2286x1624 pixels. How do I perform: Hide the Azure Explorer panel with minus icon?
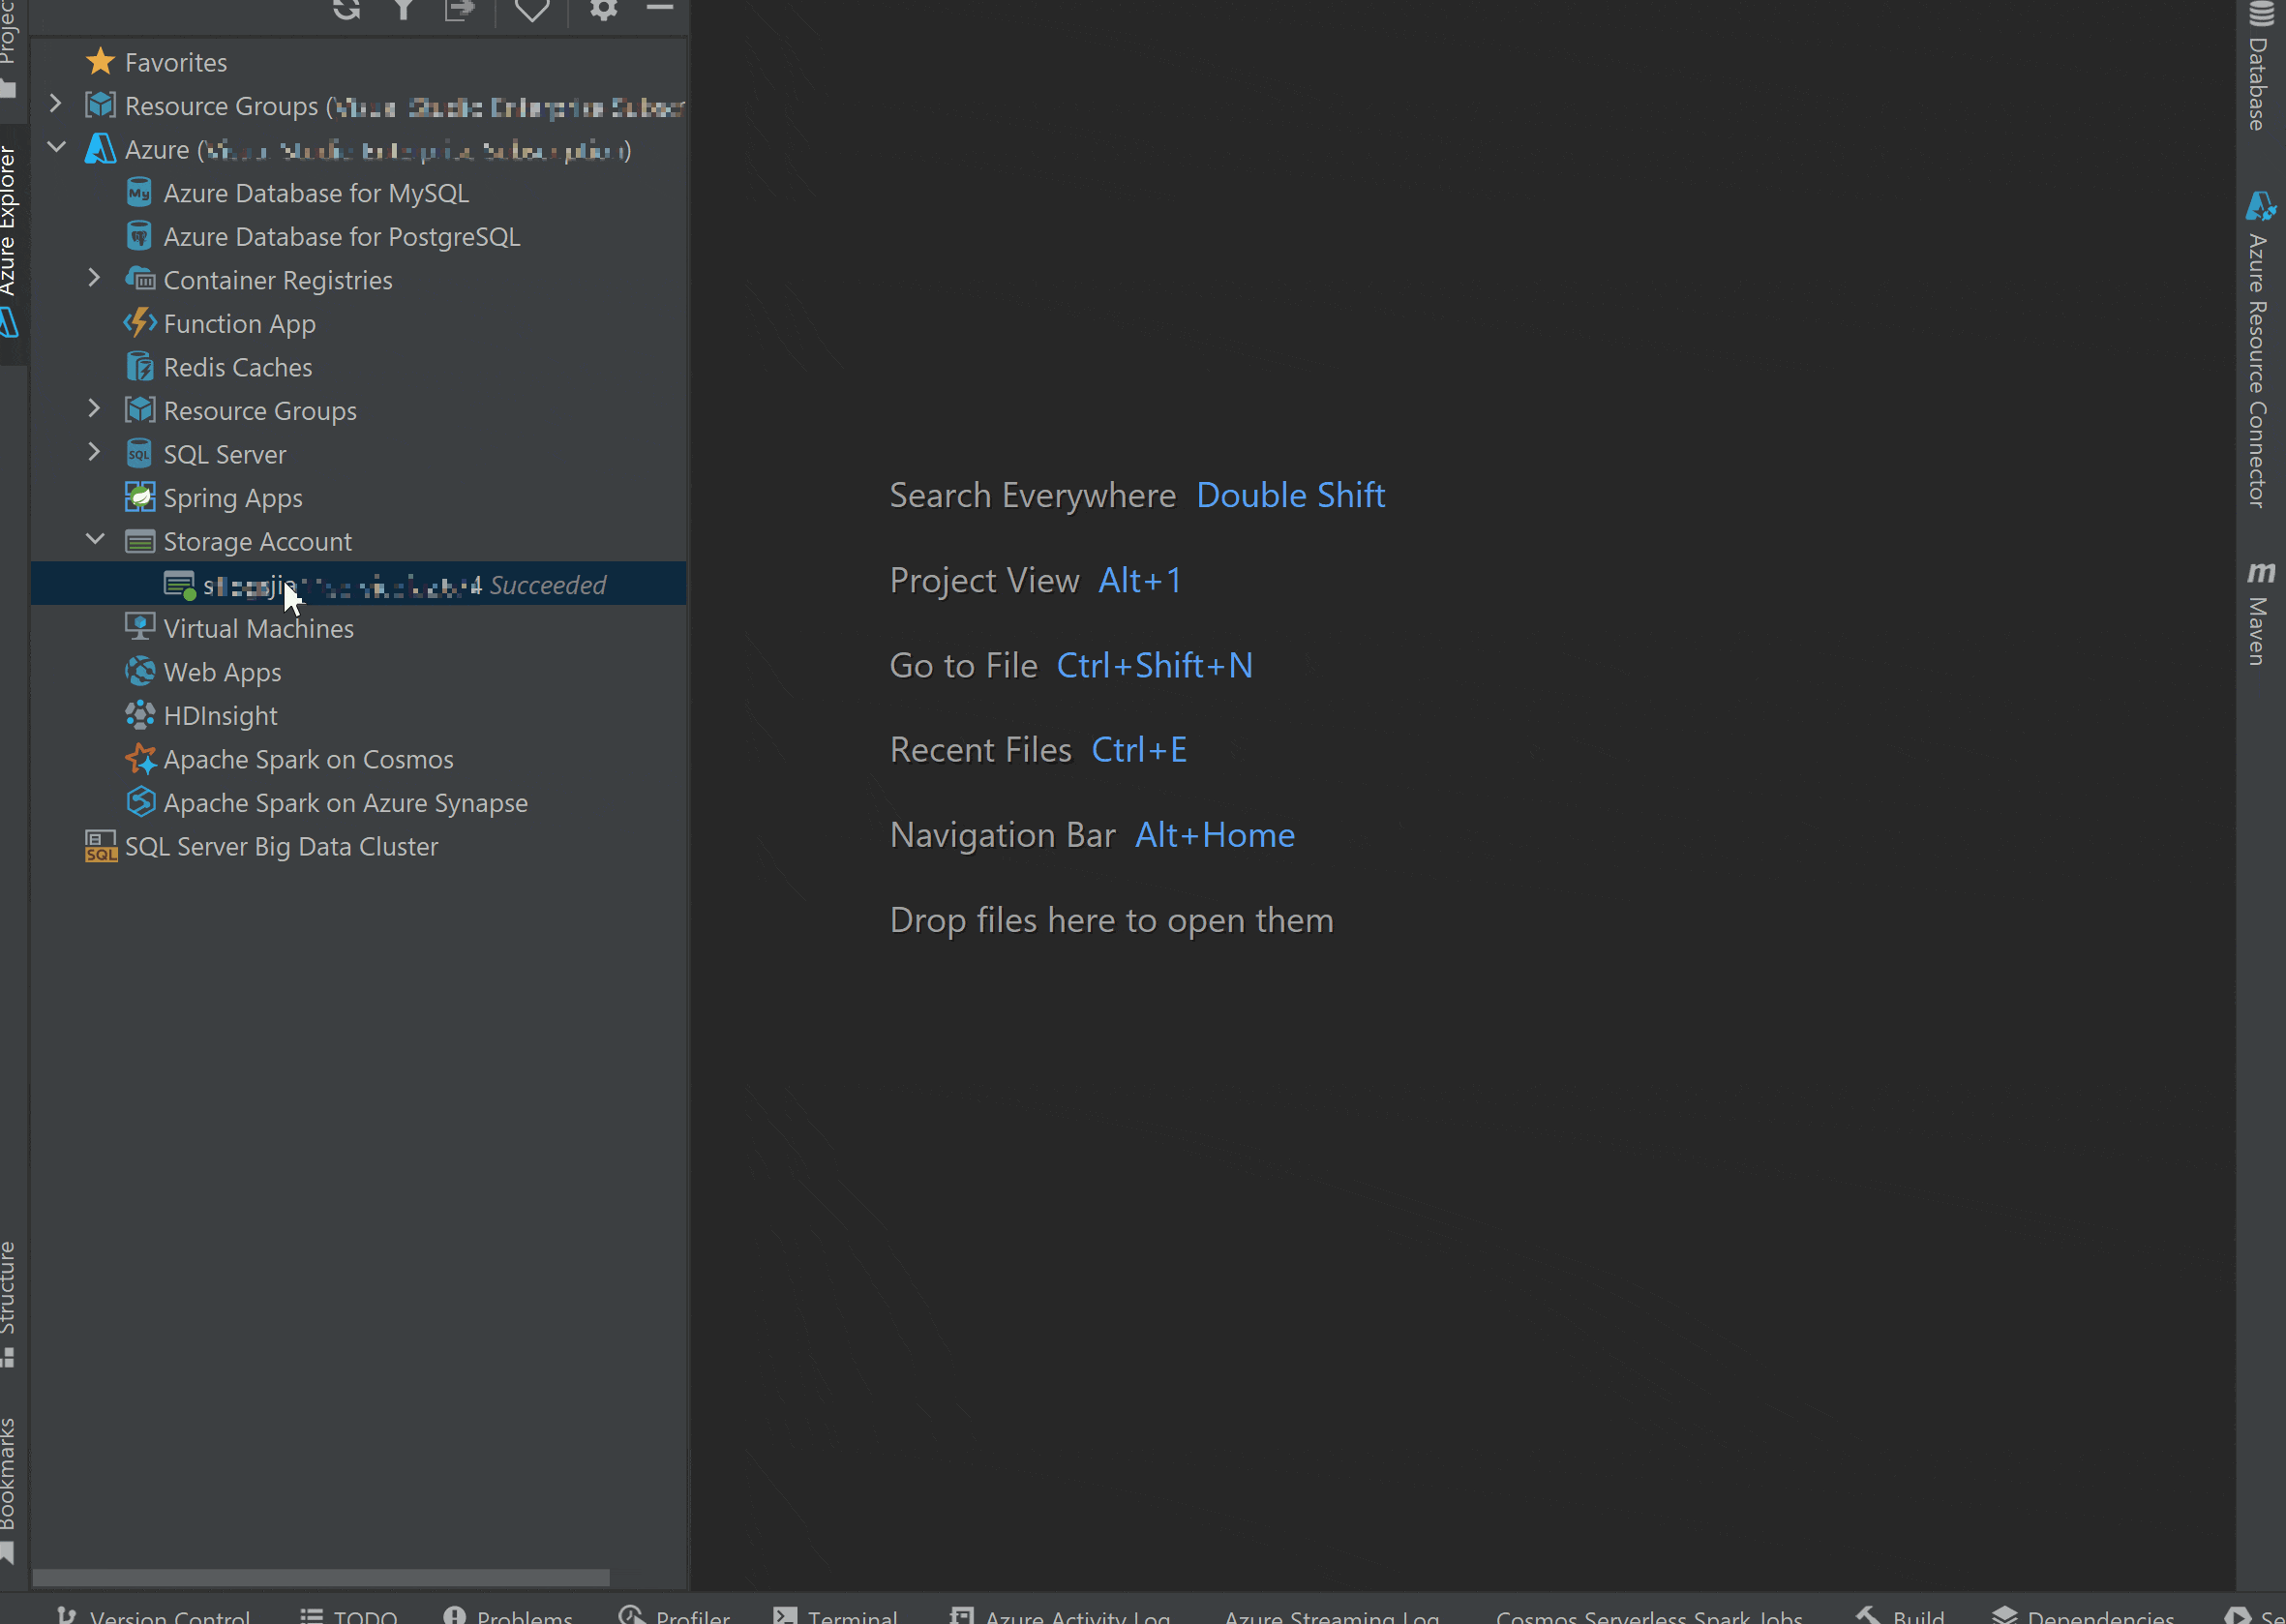pos(660,8)
